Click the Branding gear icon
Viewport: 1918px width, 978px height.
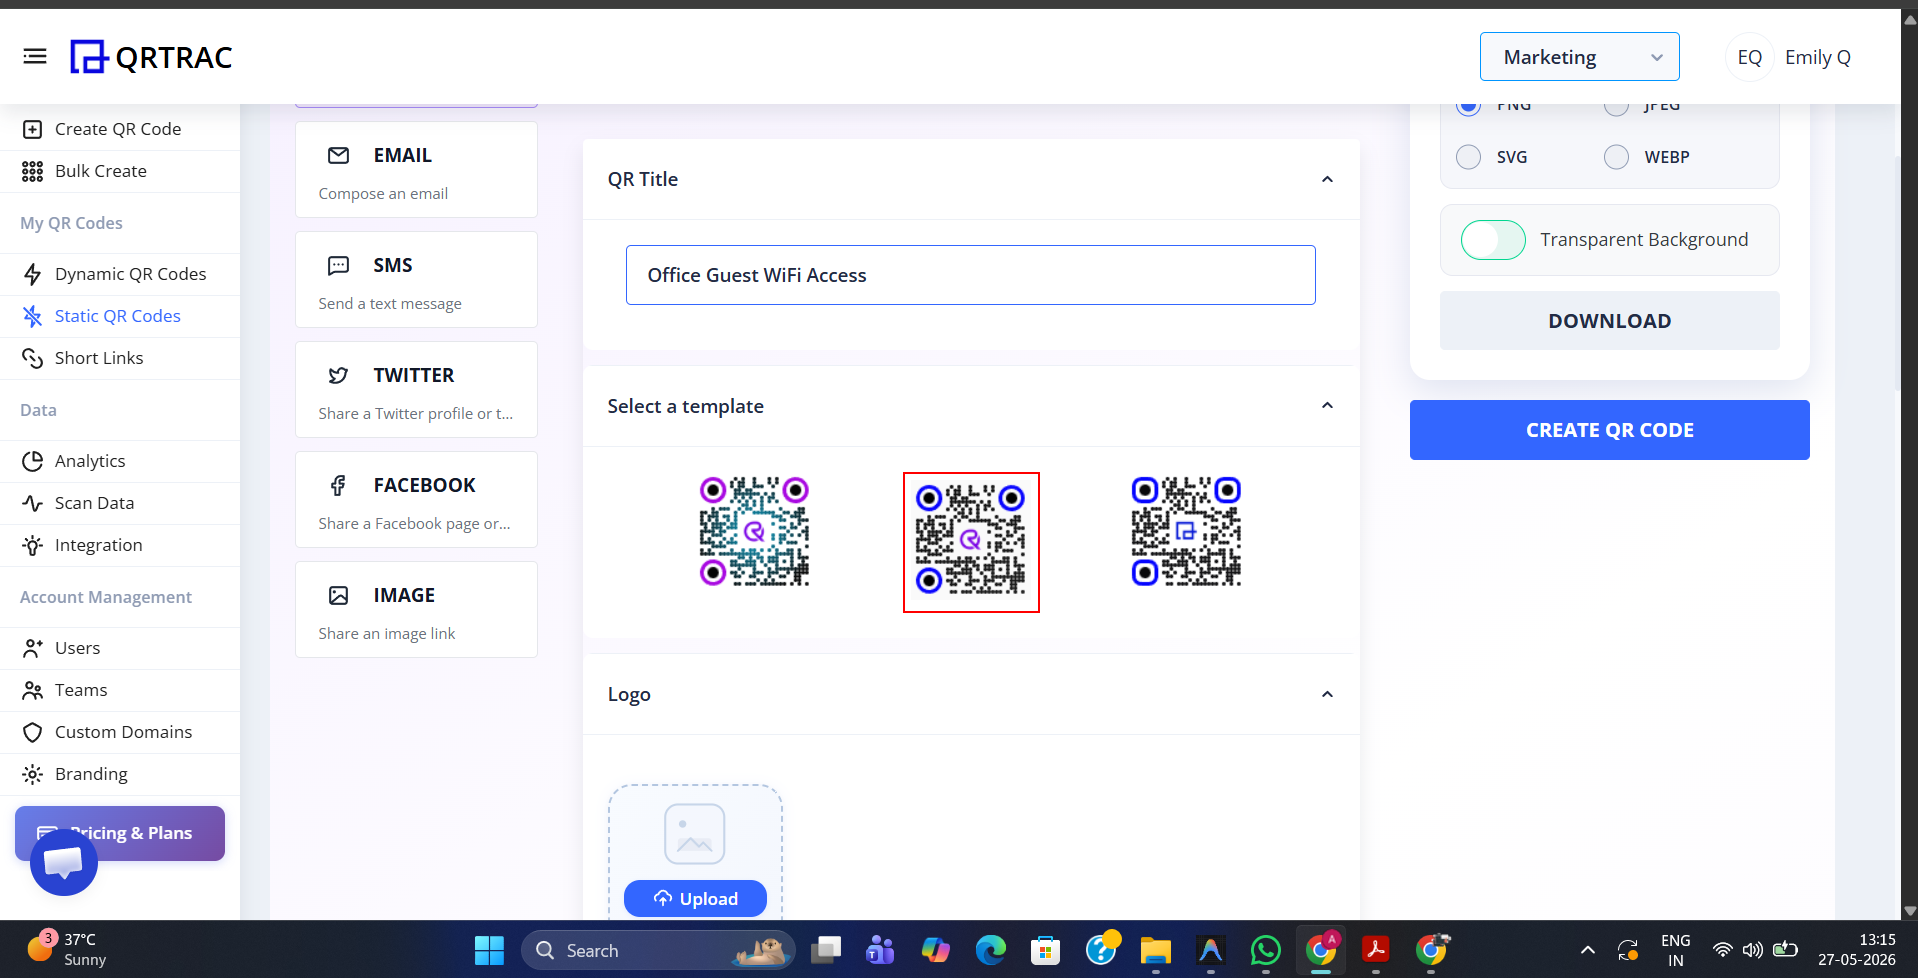(x=32, y=774)
